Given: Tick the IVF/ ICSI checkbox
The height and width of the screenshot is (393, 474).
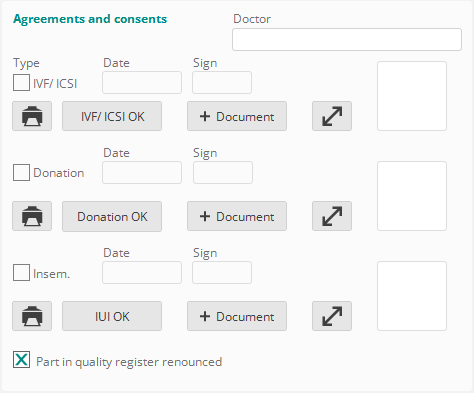Looking at the screenshot, I should click(x=21, y=82).
